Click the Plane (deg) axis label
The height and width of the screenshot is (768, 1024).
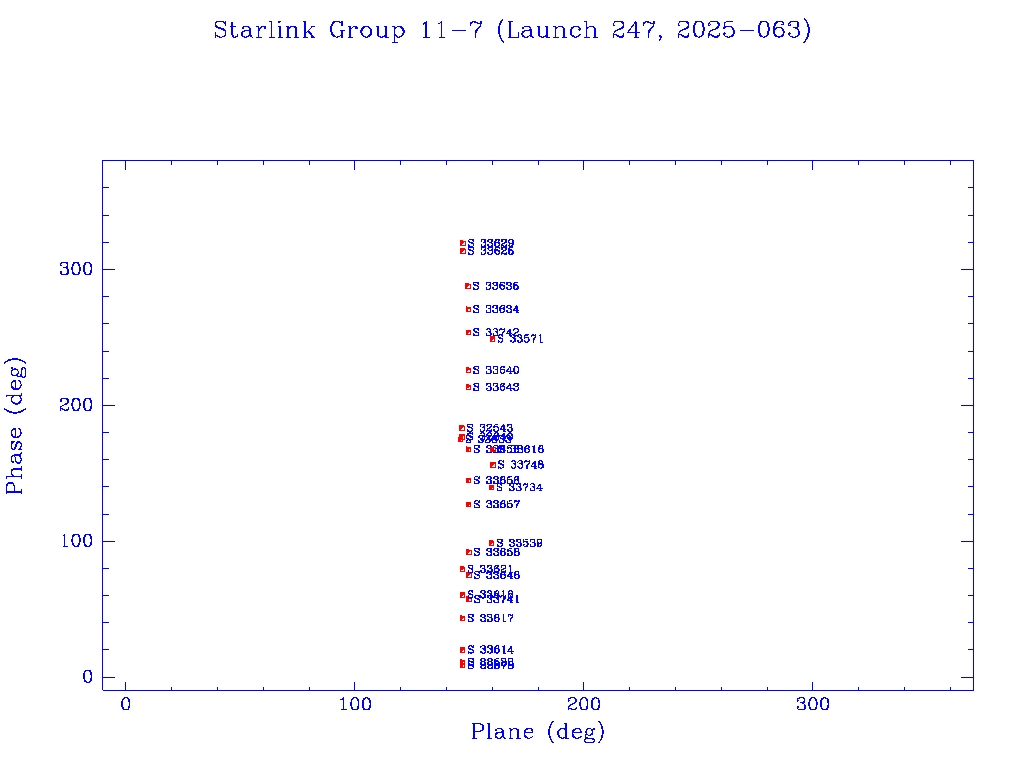coord(538,732)
